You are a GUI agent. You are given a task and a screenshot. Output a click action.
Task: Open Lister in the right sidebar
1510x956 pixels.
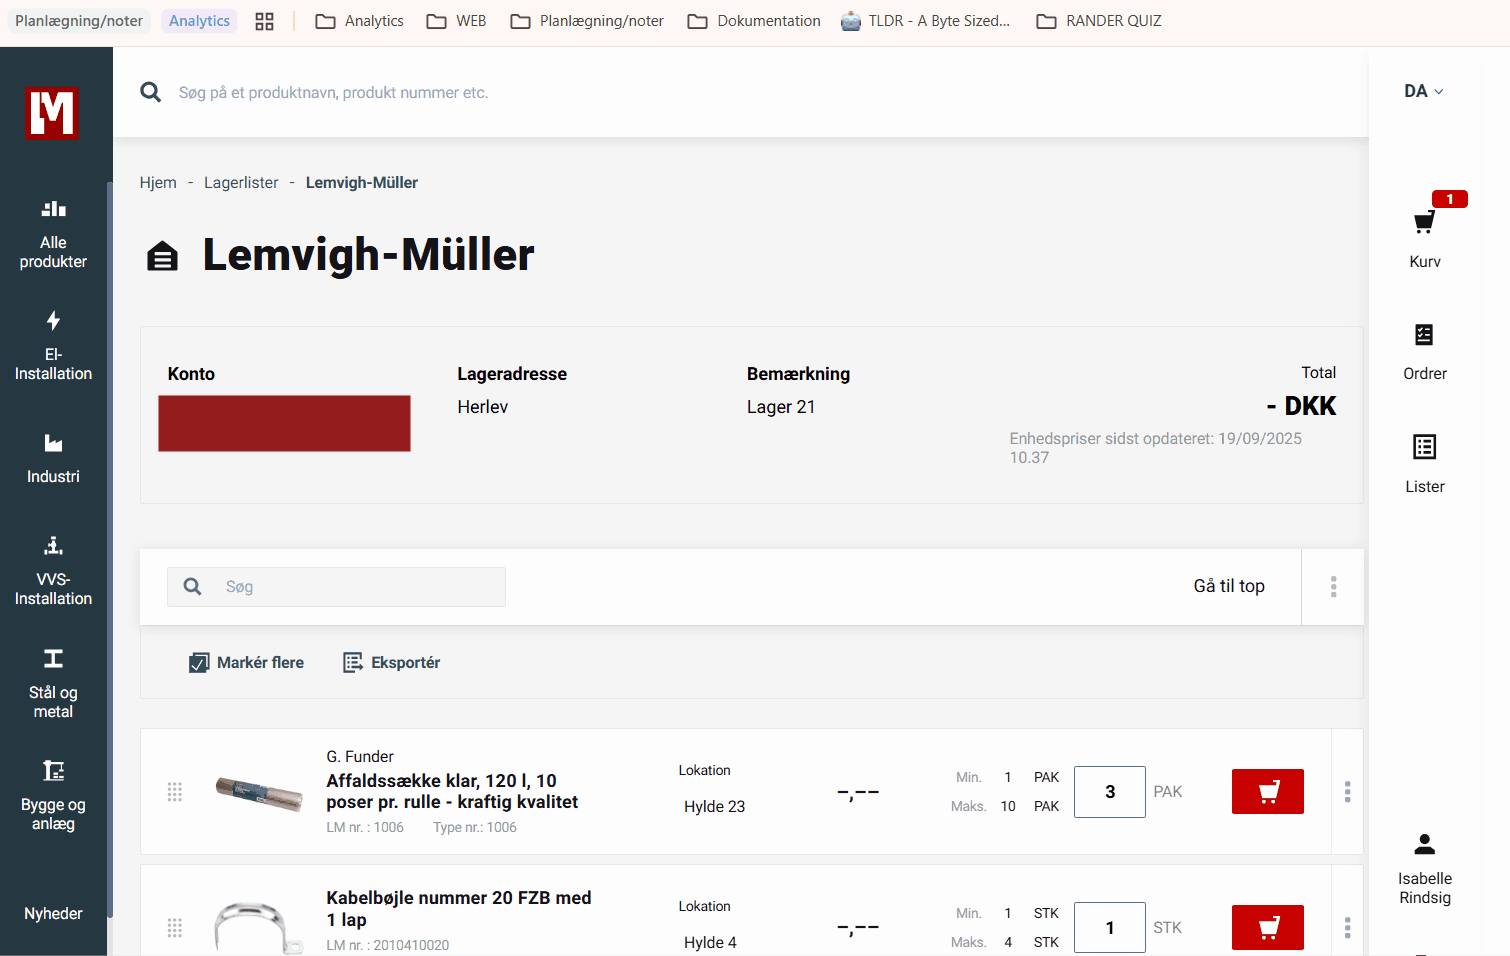(x=1424, y=447)
